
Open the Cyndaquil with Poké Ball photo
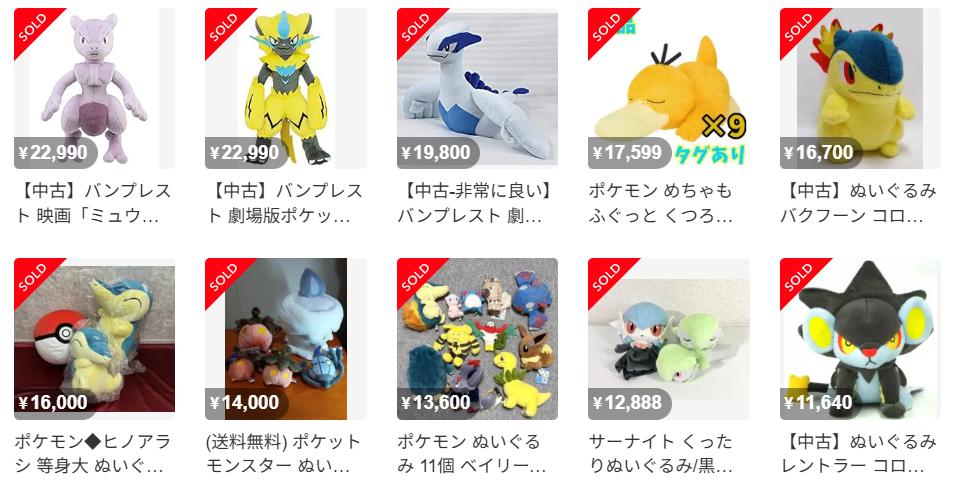point(94,339)
